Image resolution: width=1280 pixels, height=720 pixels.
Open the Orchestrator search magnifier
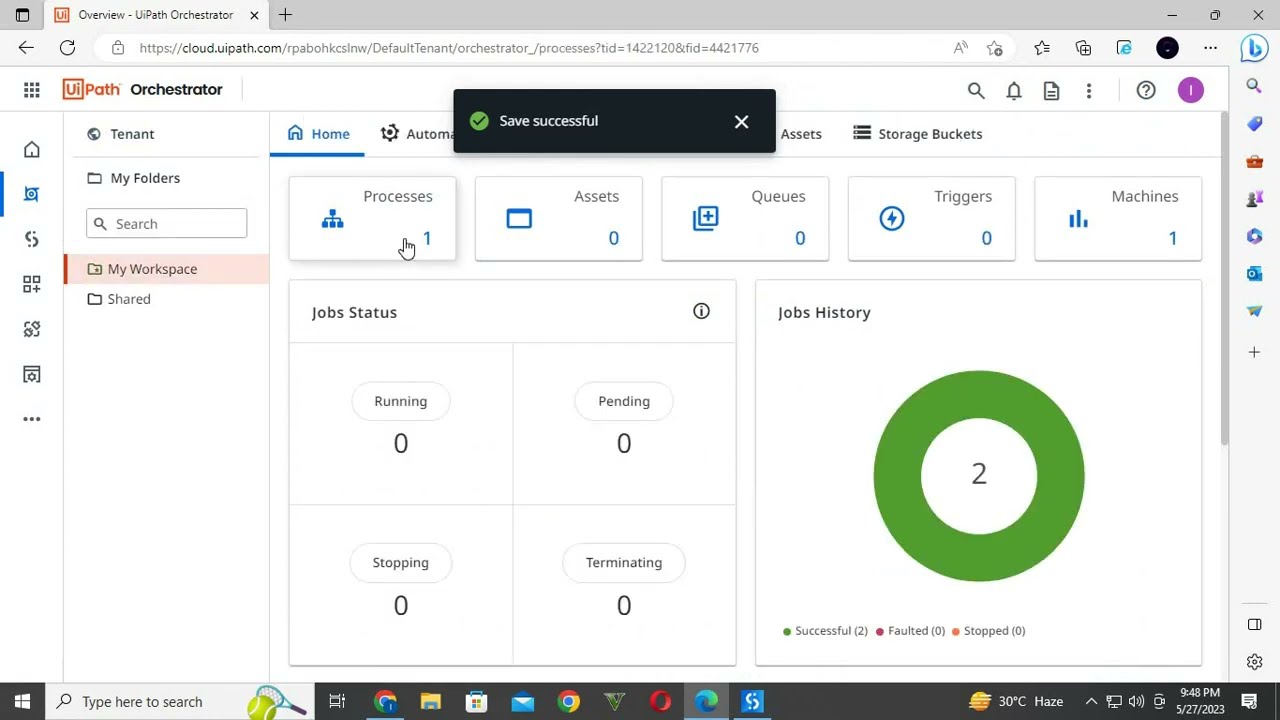pyautogui.click(x=976, y=91)
